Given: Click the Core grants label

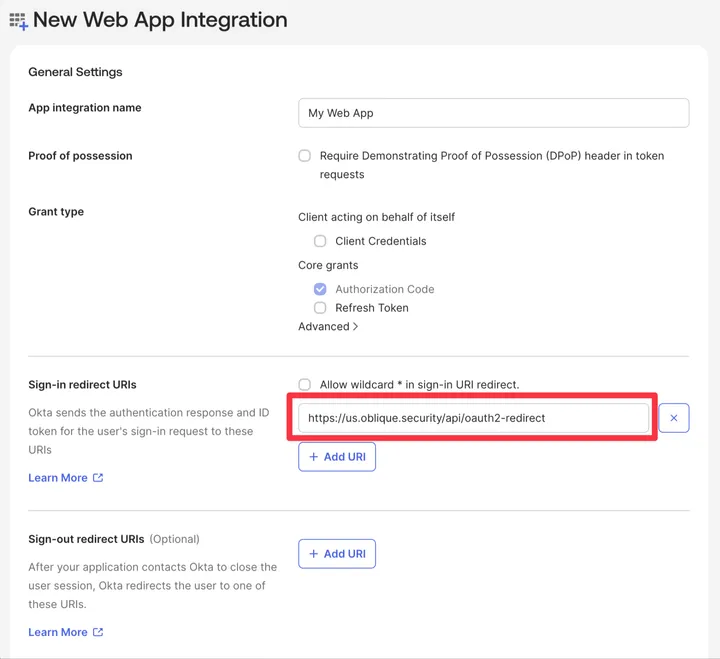Looking at the screenshot, I should pyautogui.click(x=328, y=265).
